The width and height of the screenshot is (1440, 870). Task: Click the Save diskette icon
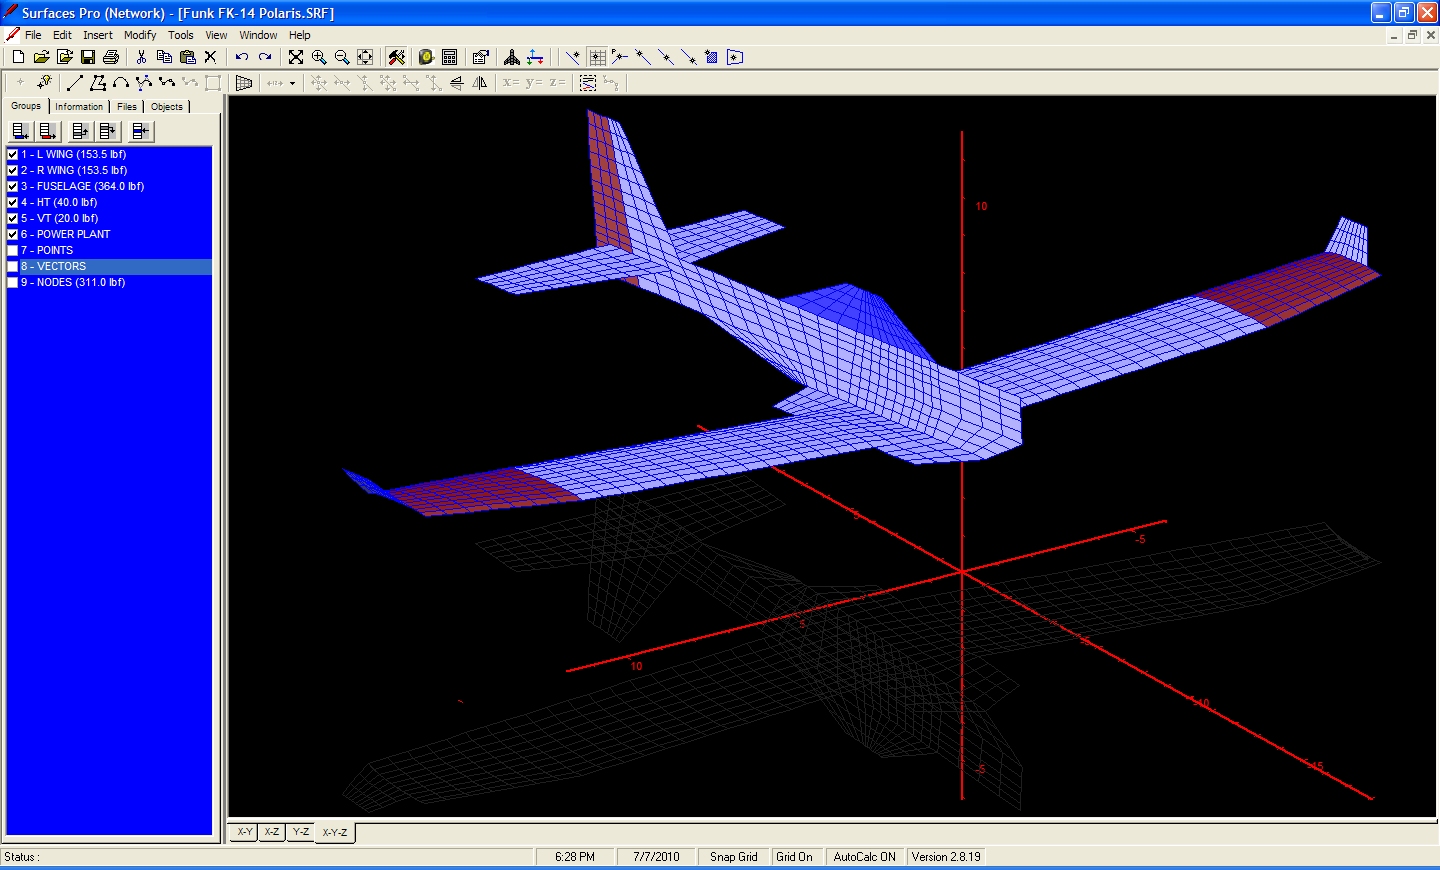88,57
